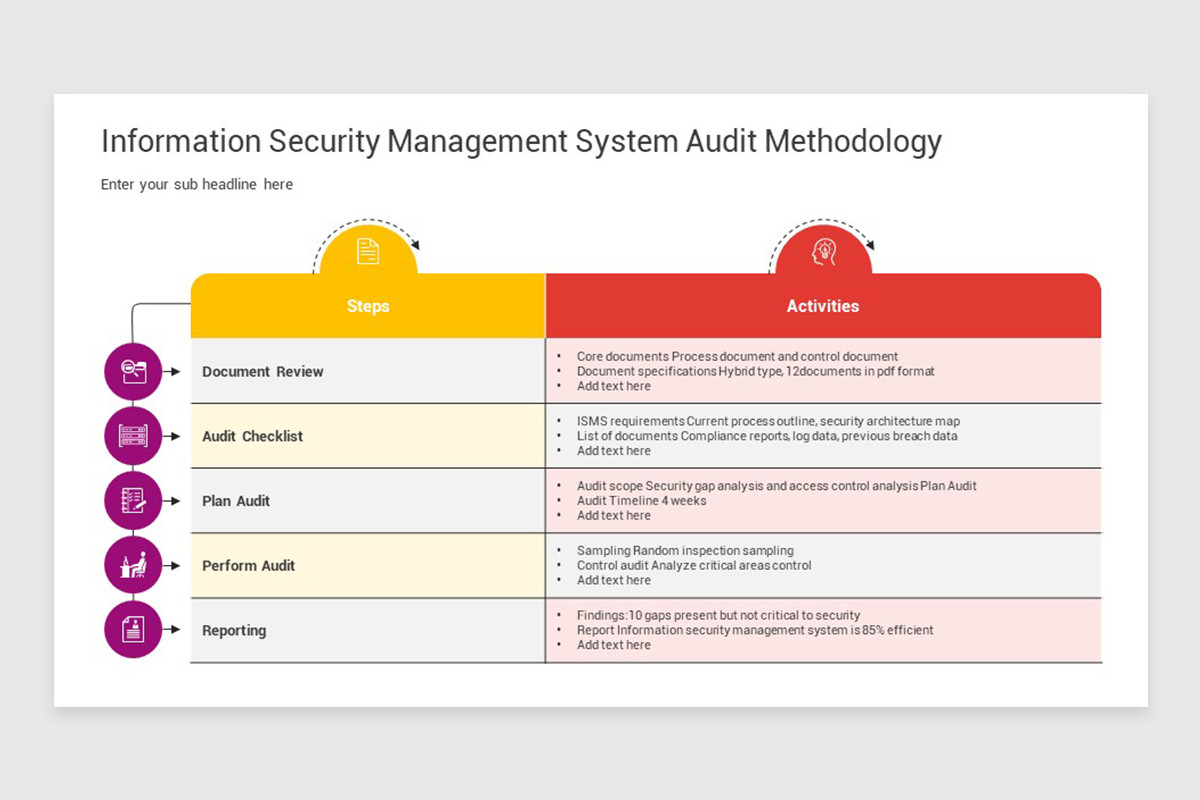Click the 'Audit Timeline 4 weeks' bullet
Image resolution: width=1200 pixels, height=800 pixels.
pos(641,501)
